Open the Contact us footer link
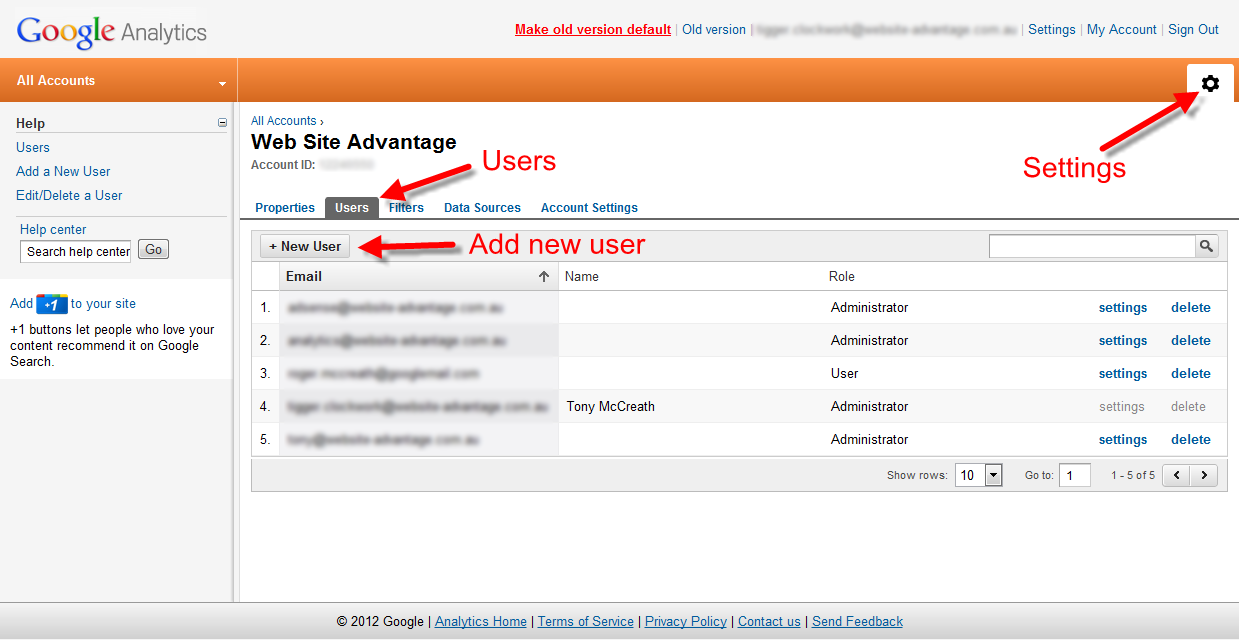 pos(769,621)
